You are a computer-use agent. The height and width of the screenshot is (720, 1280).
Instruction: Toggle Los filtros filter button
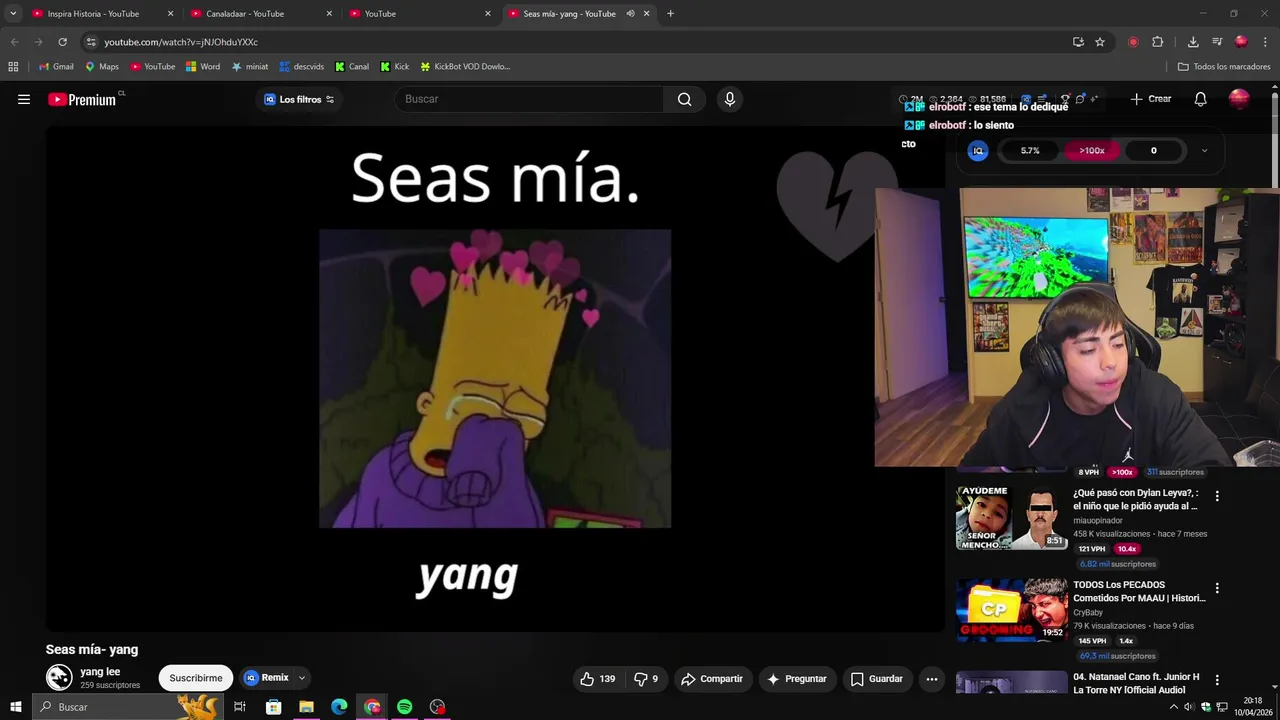point(299,99)
